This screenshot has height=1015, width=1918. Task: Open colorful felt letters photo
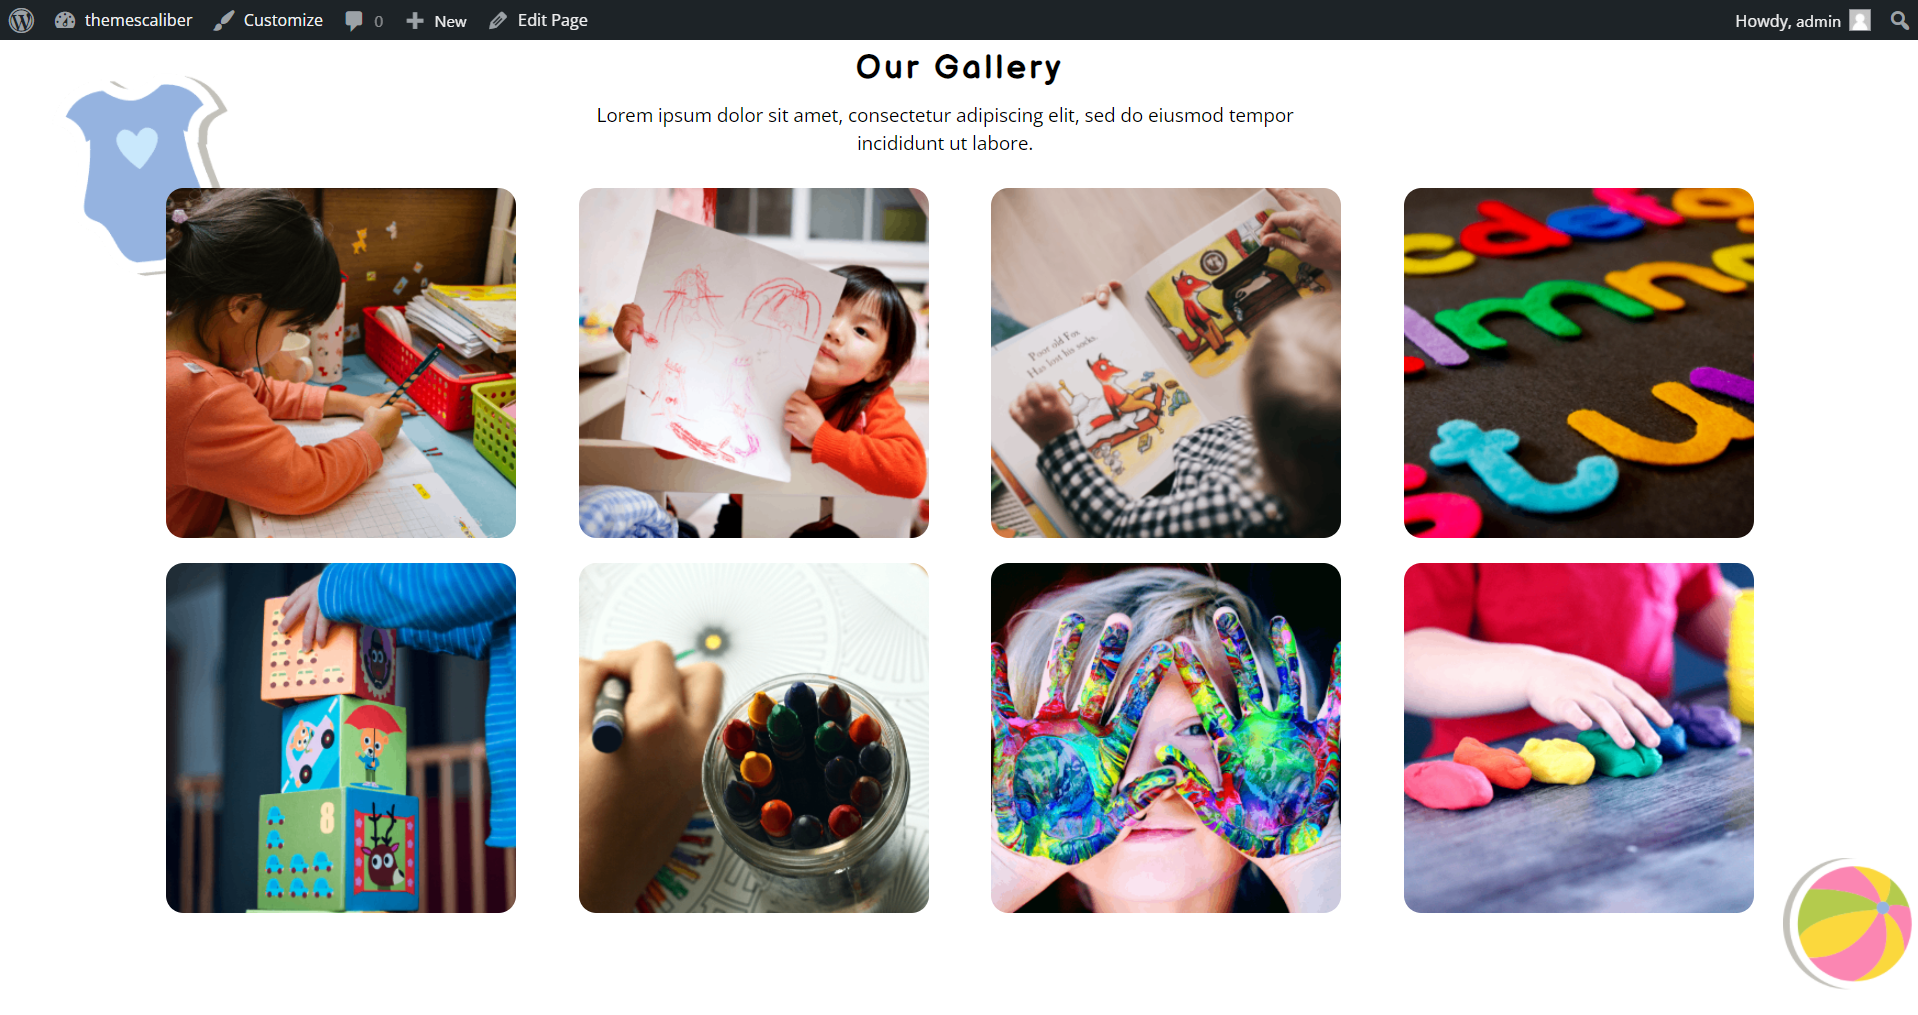coord(1579,363)
